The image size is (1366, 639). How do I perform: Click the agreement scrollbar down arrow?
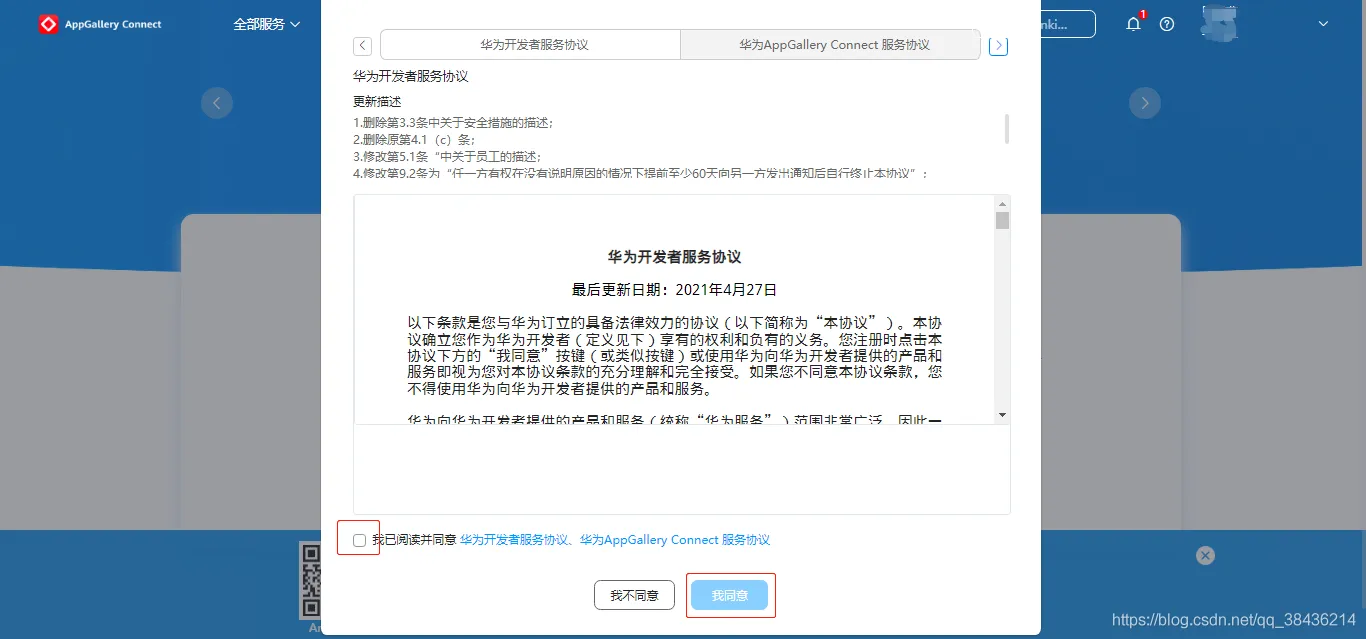[x=1002, y=415]
